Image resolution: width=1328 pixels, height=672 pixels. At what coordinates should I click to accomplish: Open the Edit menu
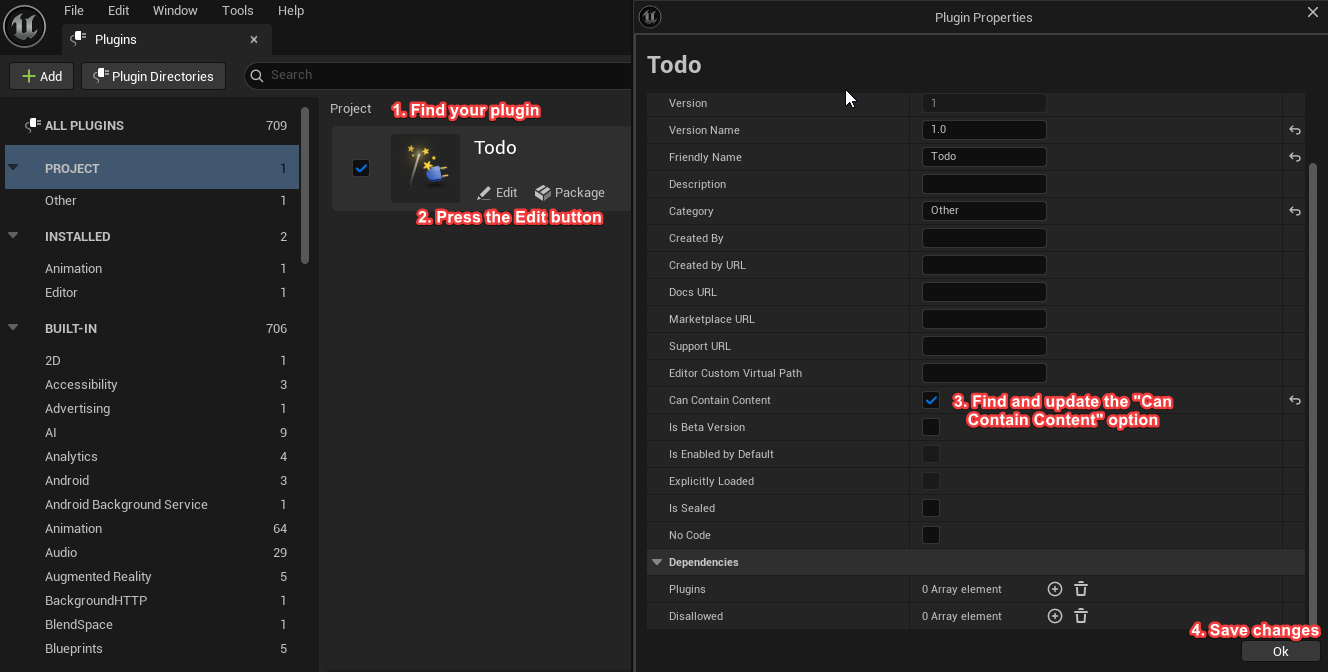[119, 11]
